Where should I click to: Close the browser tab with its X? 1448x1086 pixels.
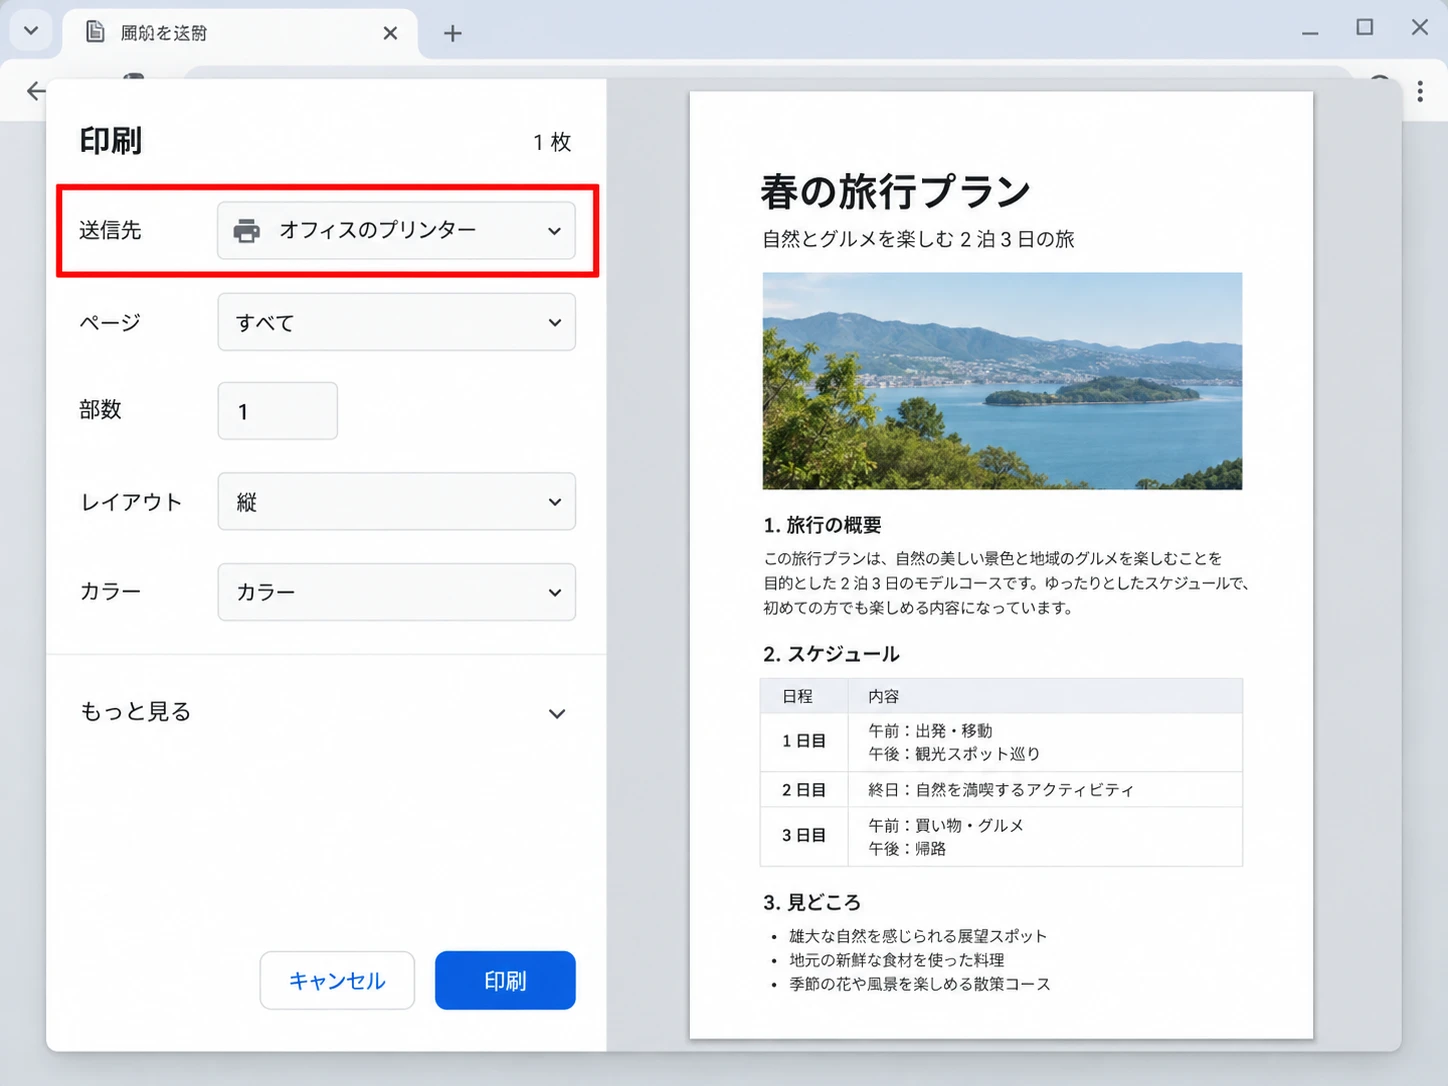[390, 33]
